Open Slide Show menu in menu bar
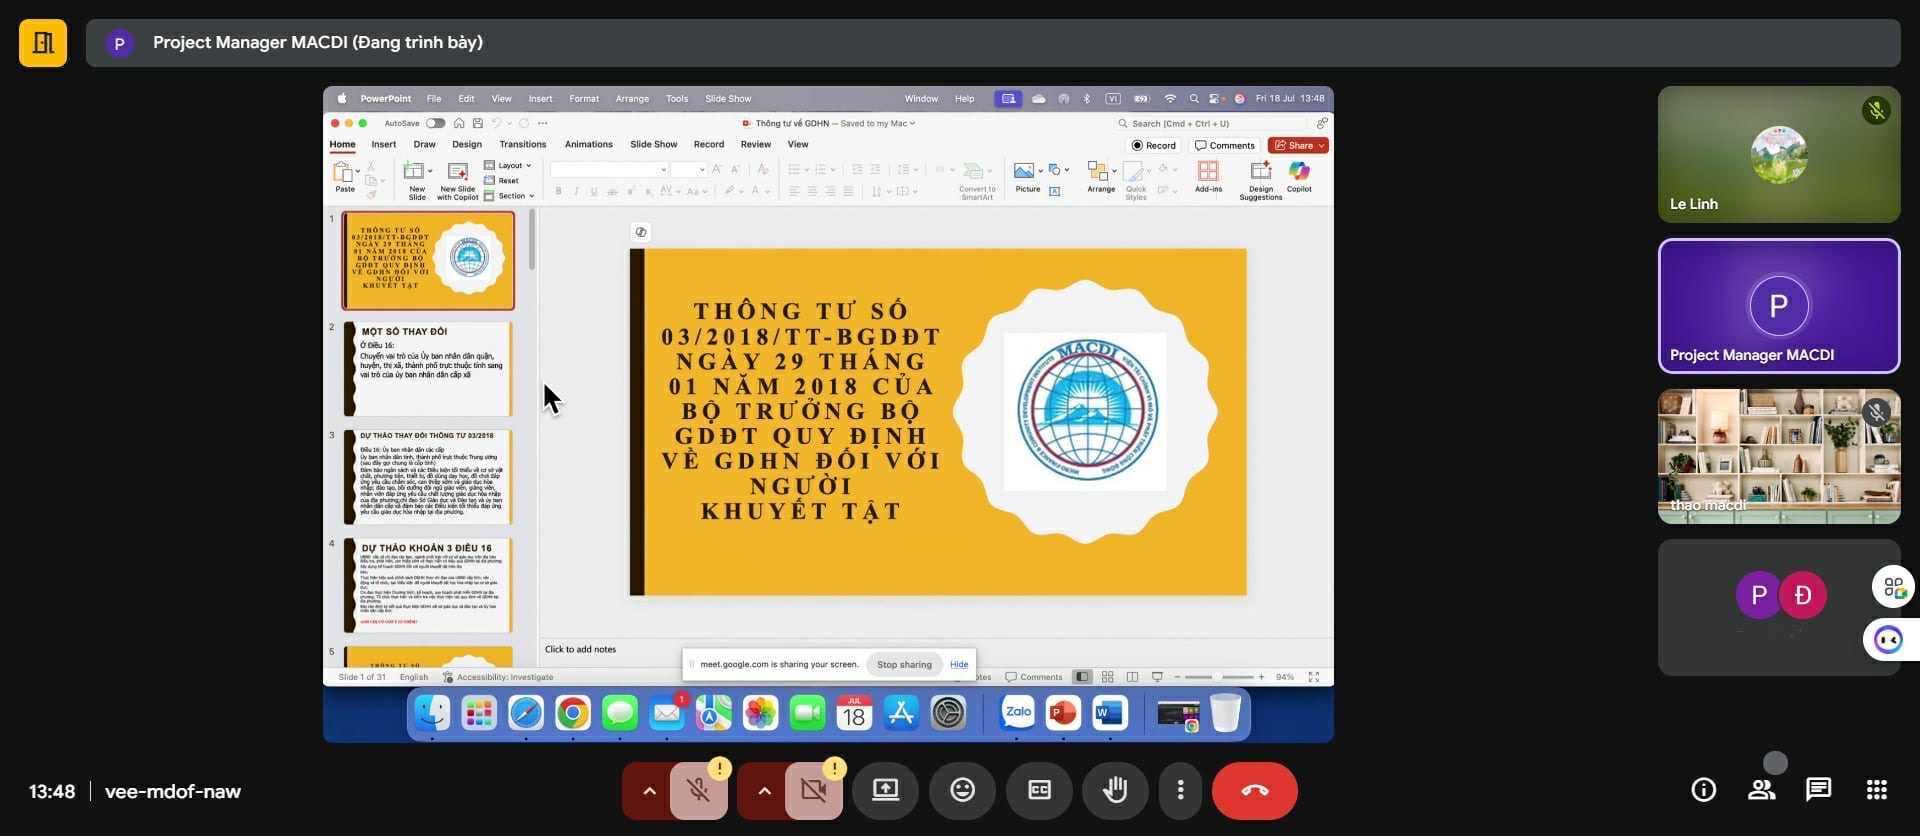 727,99
